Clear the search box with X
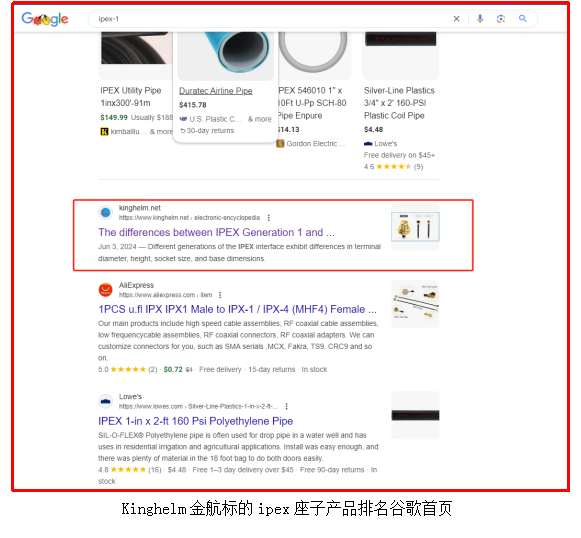 coord(456,19)
